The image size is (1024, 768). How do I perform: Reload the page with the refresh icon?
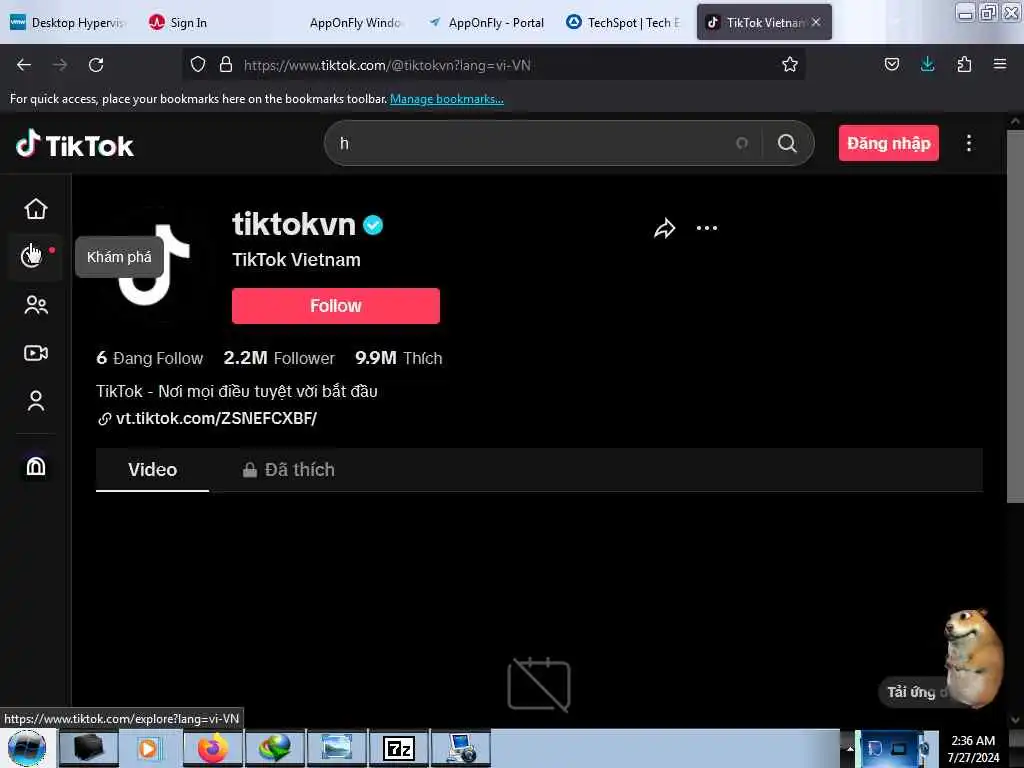point(96,65)
